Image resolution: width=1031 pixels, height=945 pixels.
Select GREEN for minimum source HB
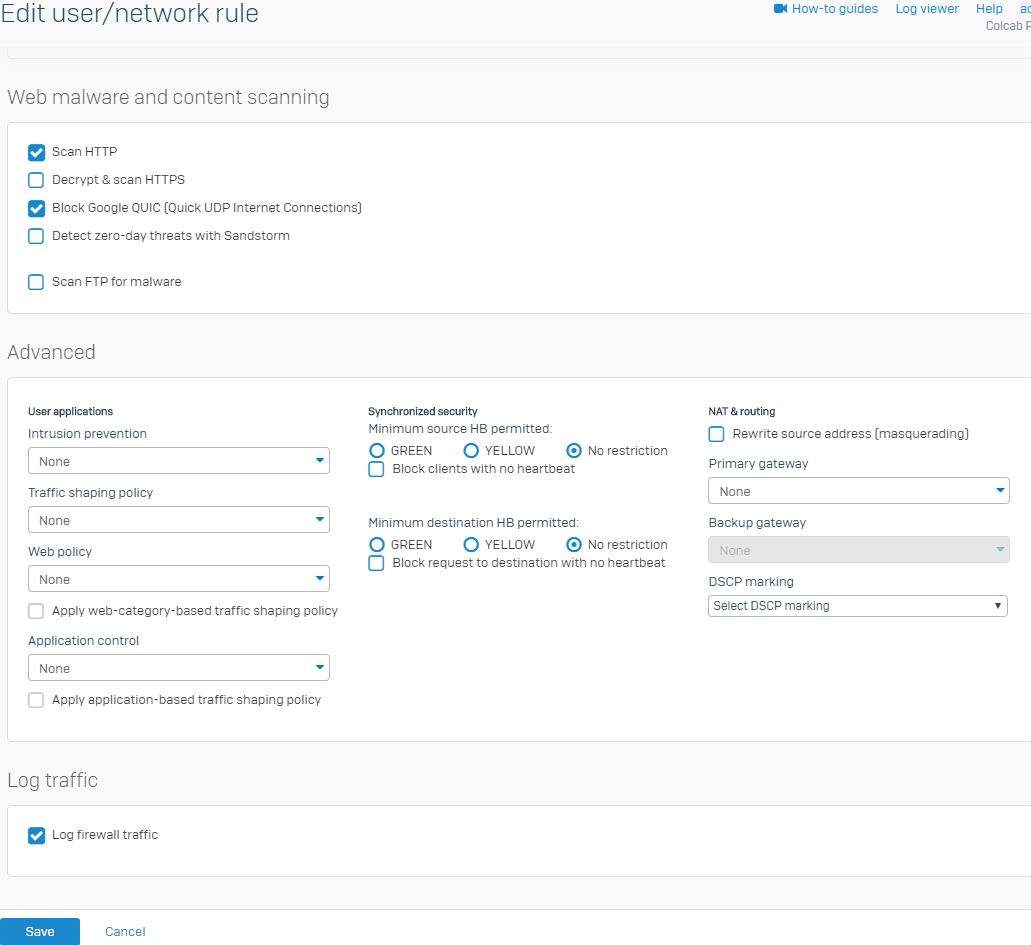[x=377, y=451]
